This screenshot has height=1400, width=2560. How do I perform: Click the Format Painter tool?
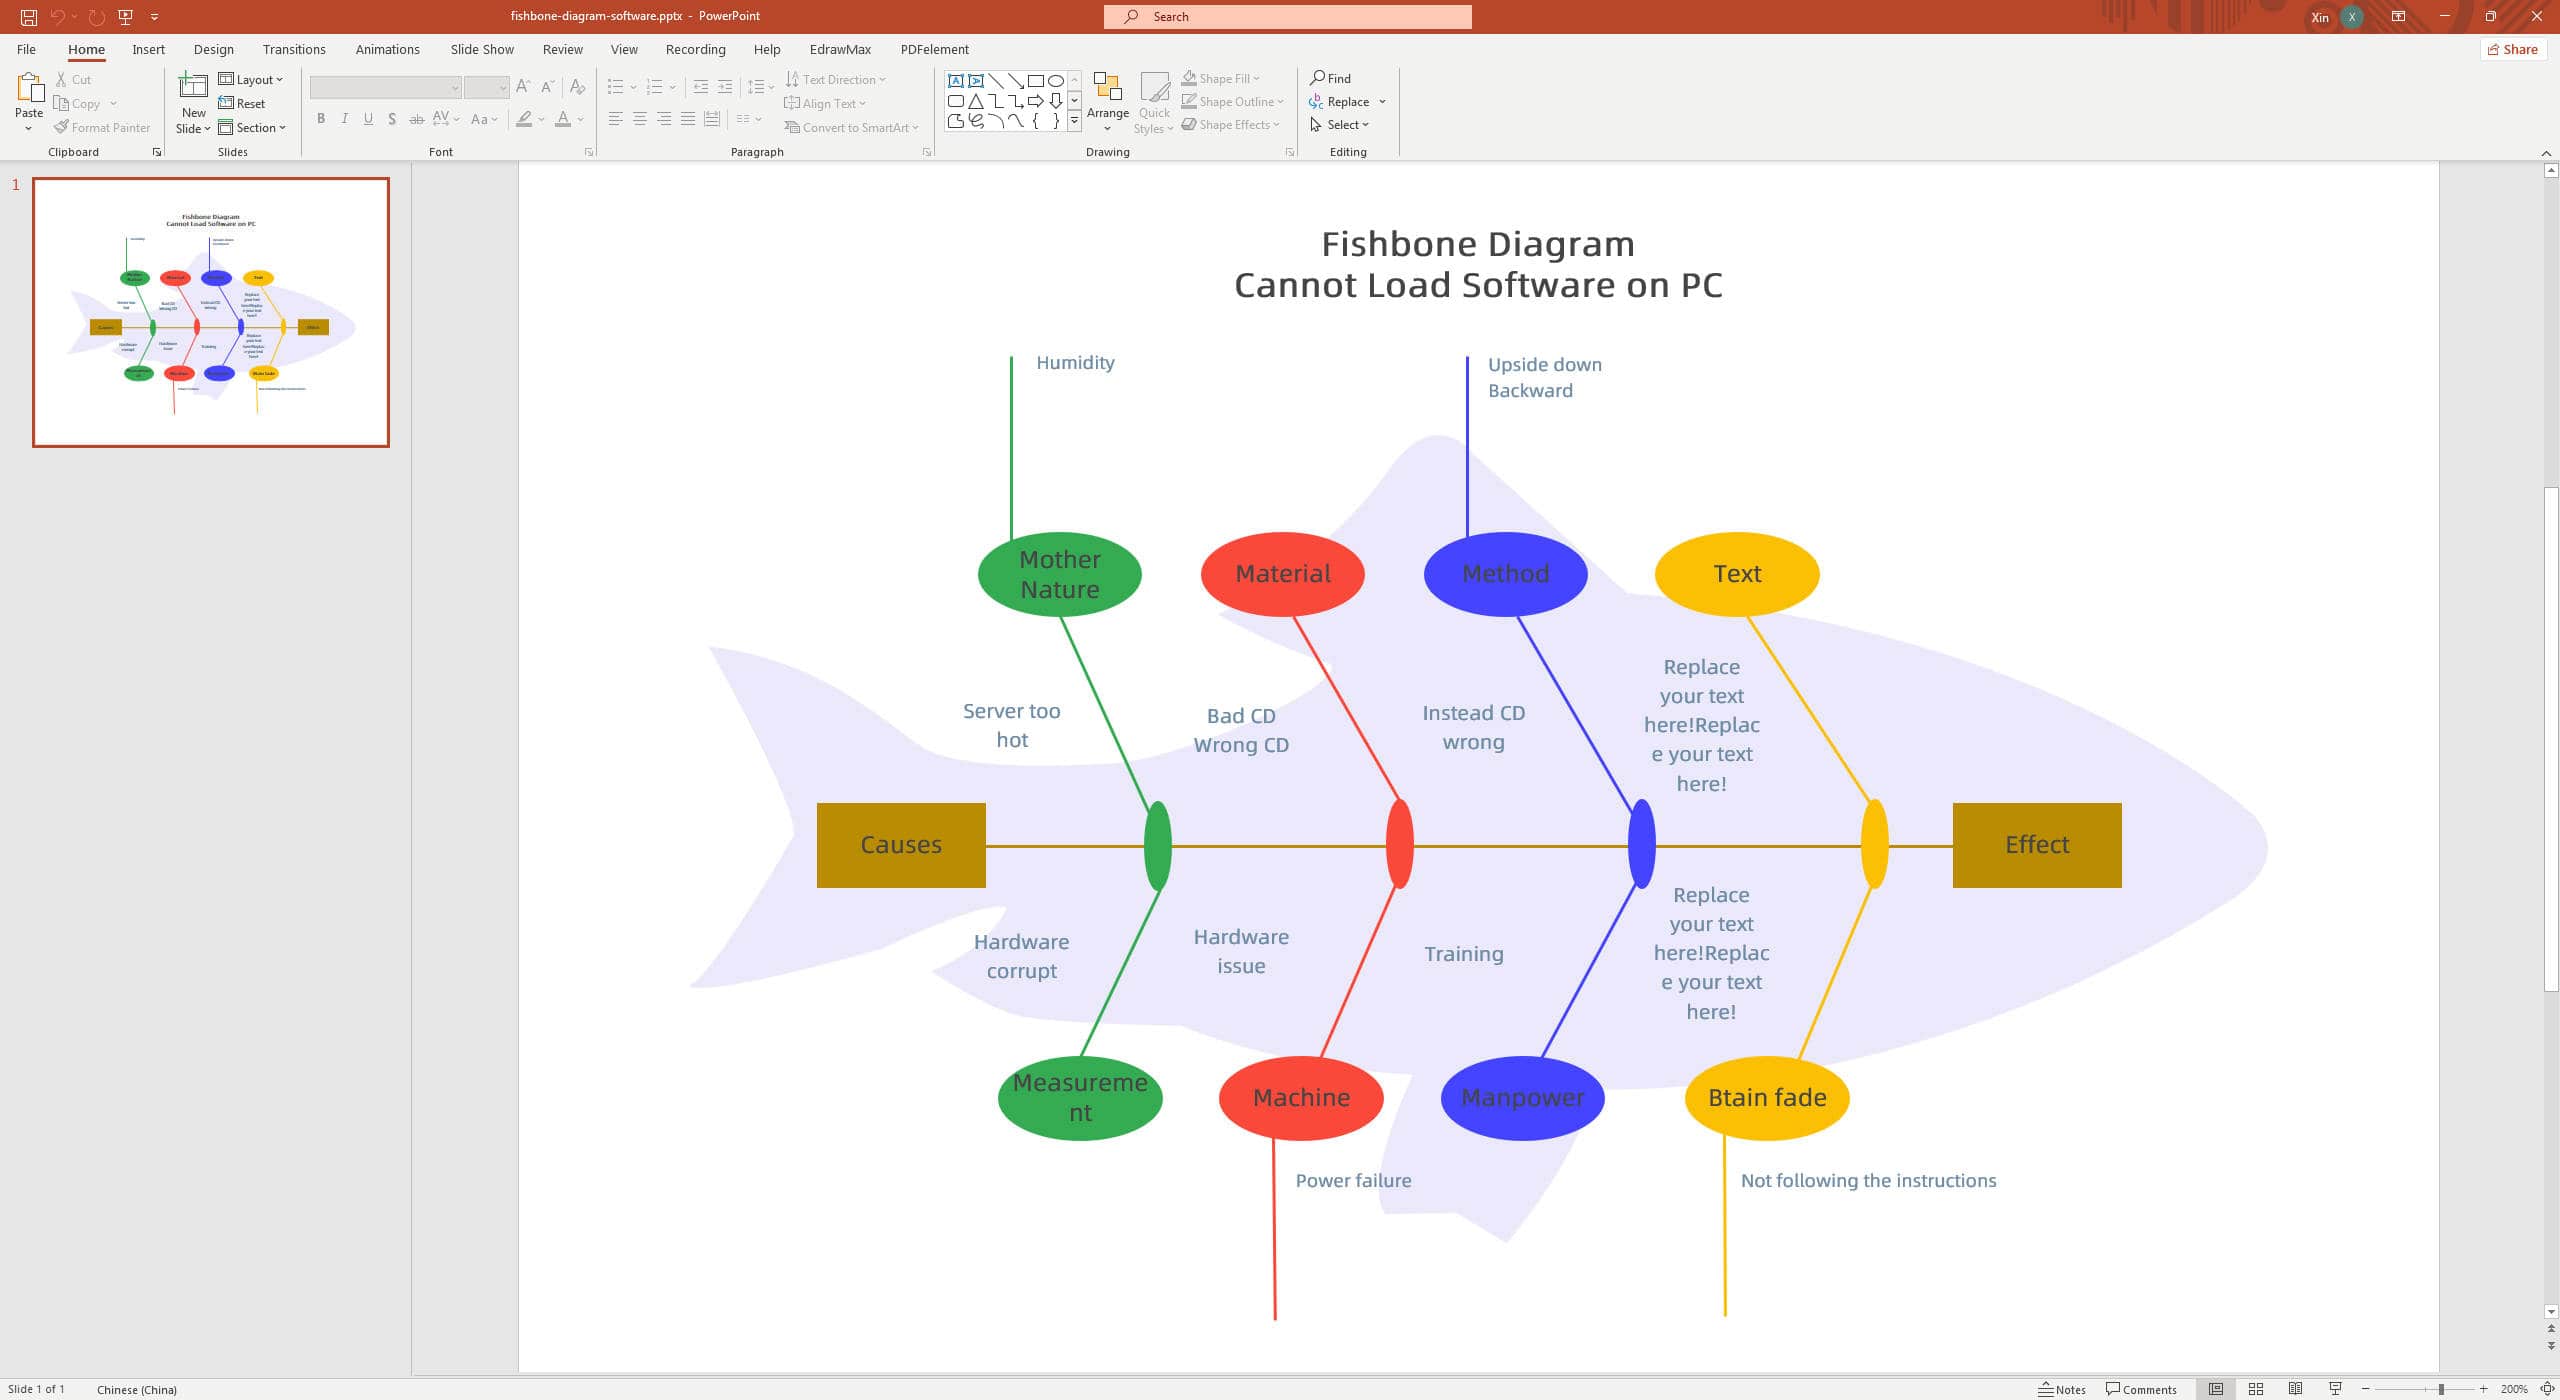[102, 128]
